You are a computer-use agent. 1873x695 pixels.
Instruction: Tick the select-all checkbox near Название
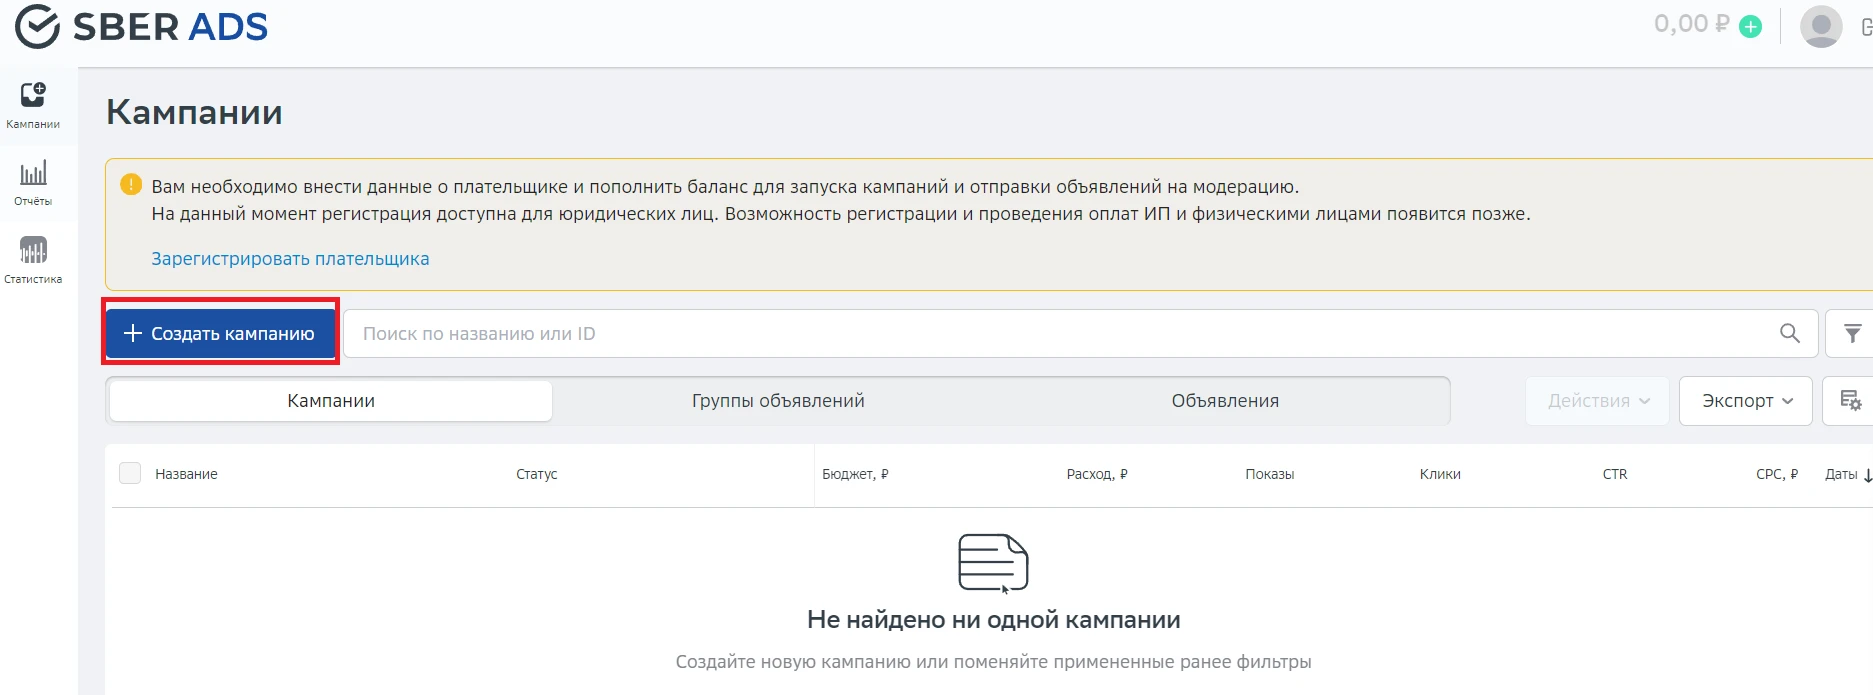130,473
